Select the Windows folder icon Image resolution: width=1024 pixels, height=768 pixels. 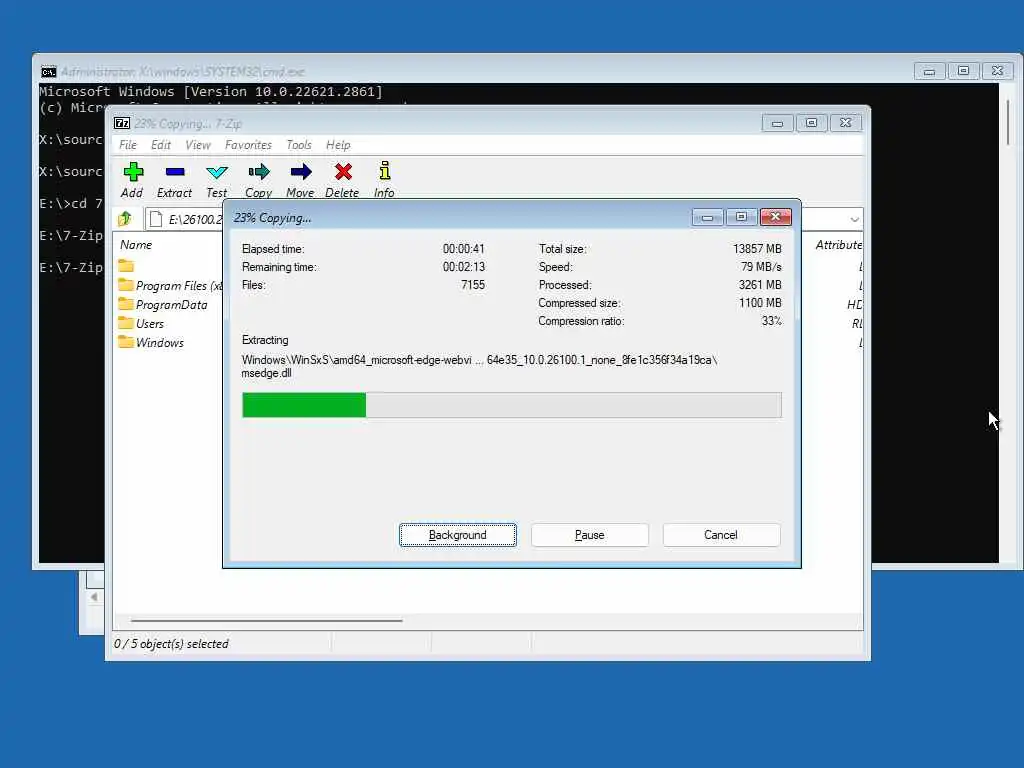[x=126, y=342]
